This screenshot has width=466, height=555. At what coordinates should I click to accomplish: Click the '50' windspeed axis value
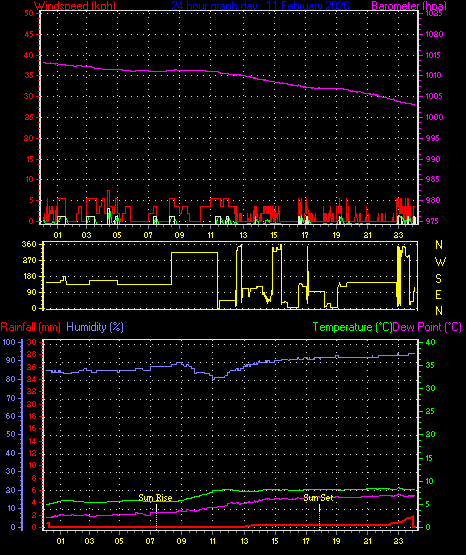click(29, 13)
